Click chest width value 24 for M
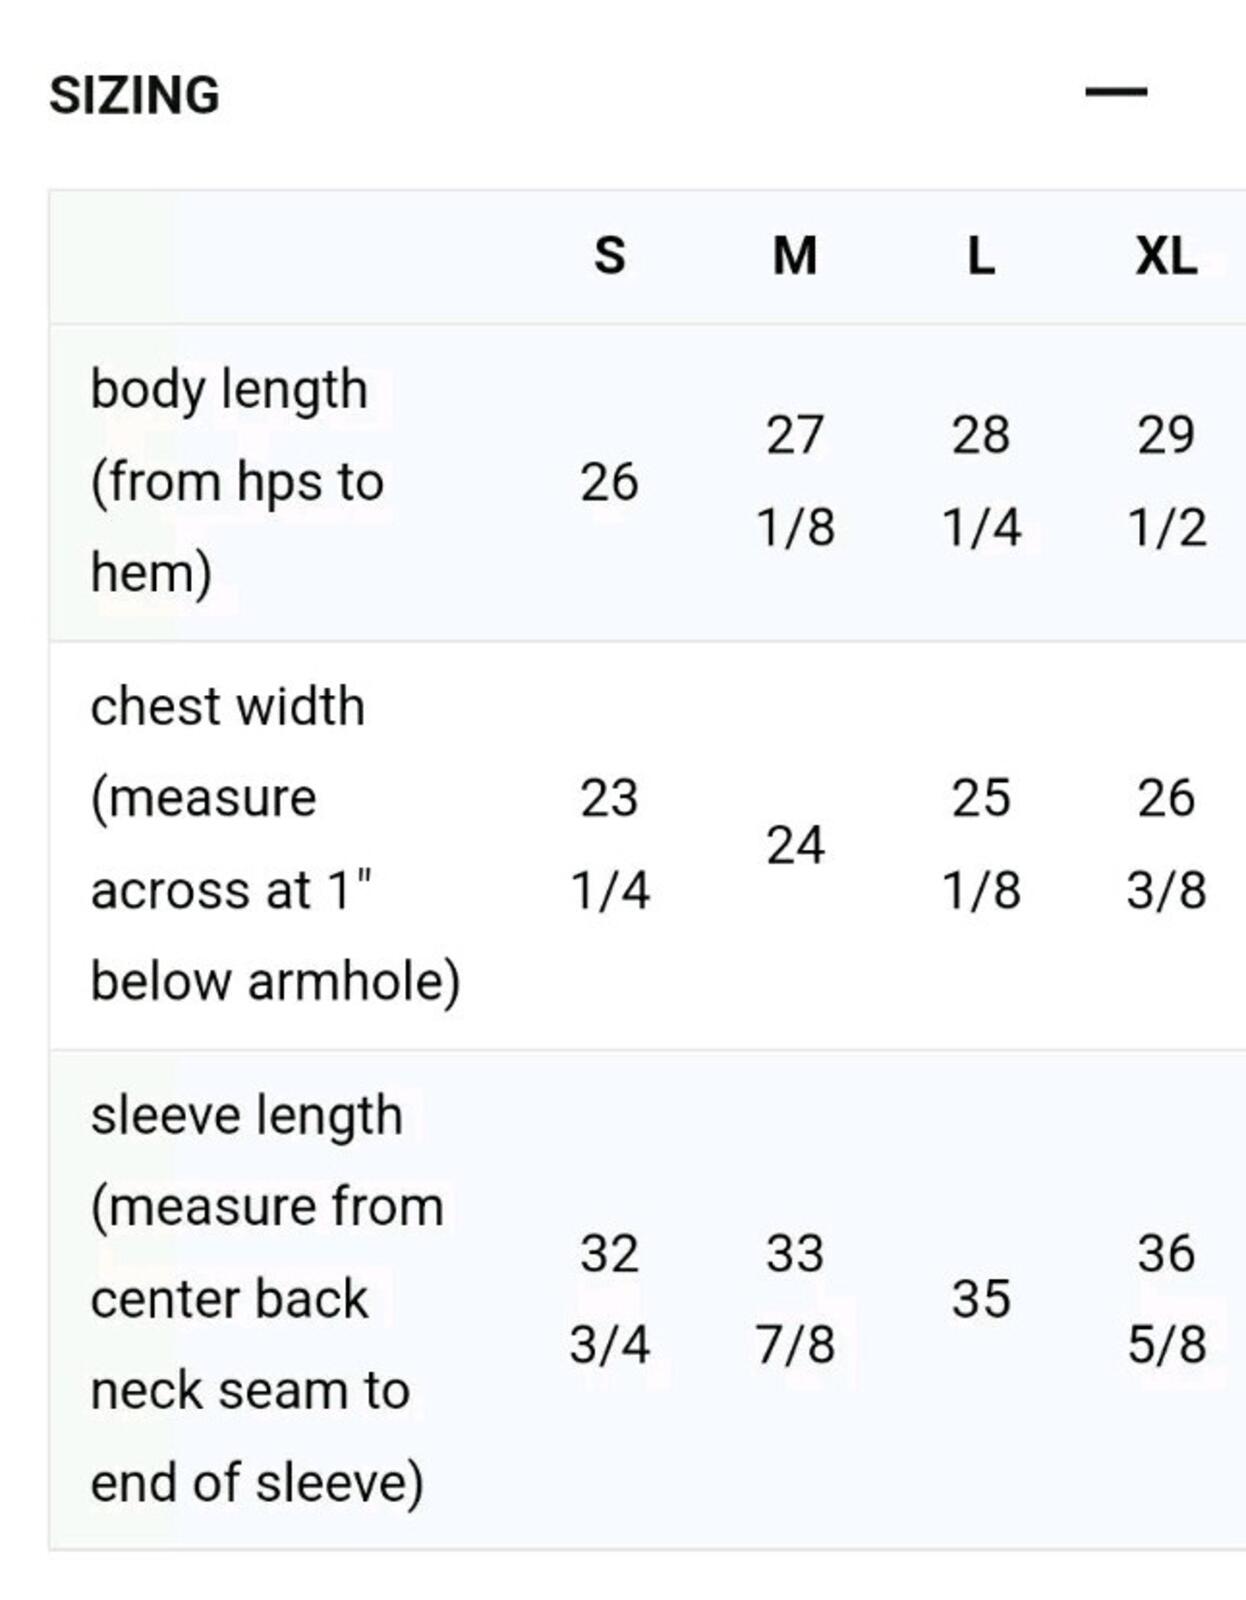The height and width of the screenshot is (1600, 1246). coord(795,845)
